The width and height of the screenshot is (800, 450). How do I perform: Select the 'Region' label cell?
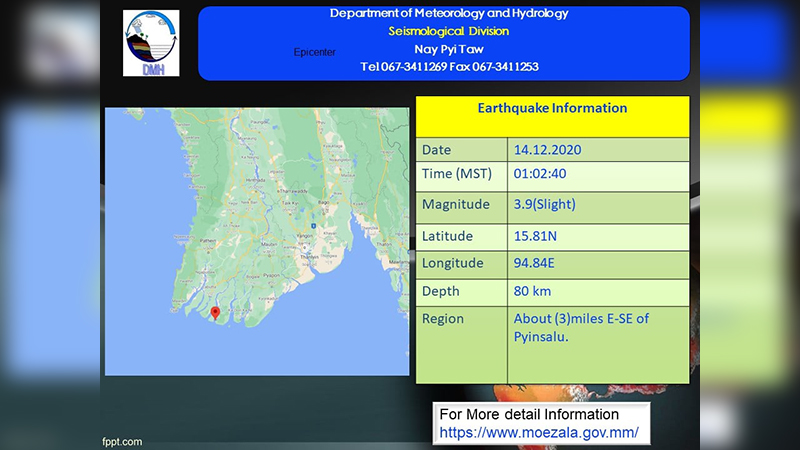(462, 345)
